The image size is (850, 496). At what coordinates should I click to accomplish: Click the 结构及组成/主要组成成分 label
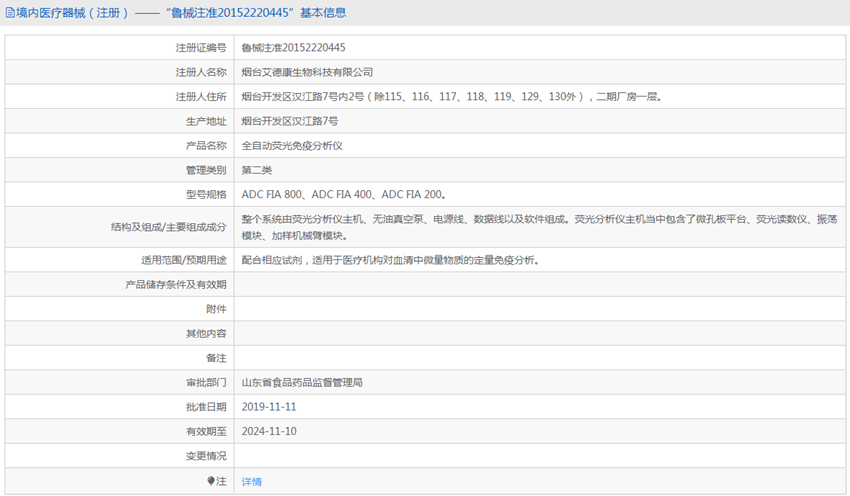tap(169, 227)
